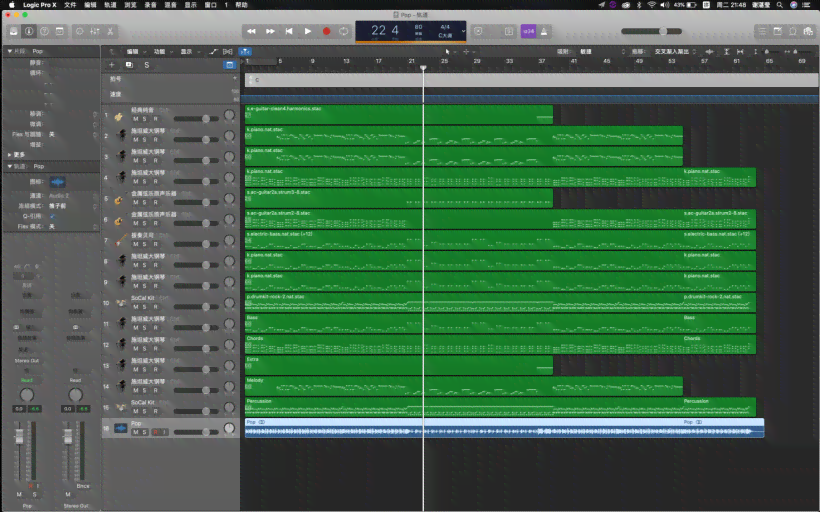This screenshot has height=512, width=820.
Task: Toggle the blue Catch playhead button
Action: coord(245,52)
